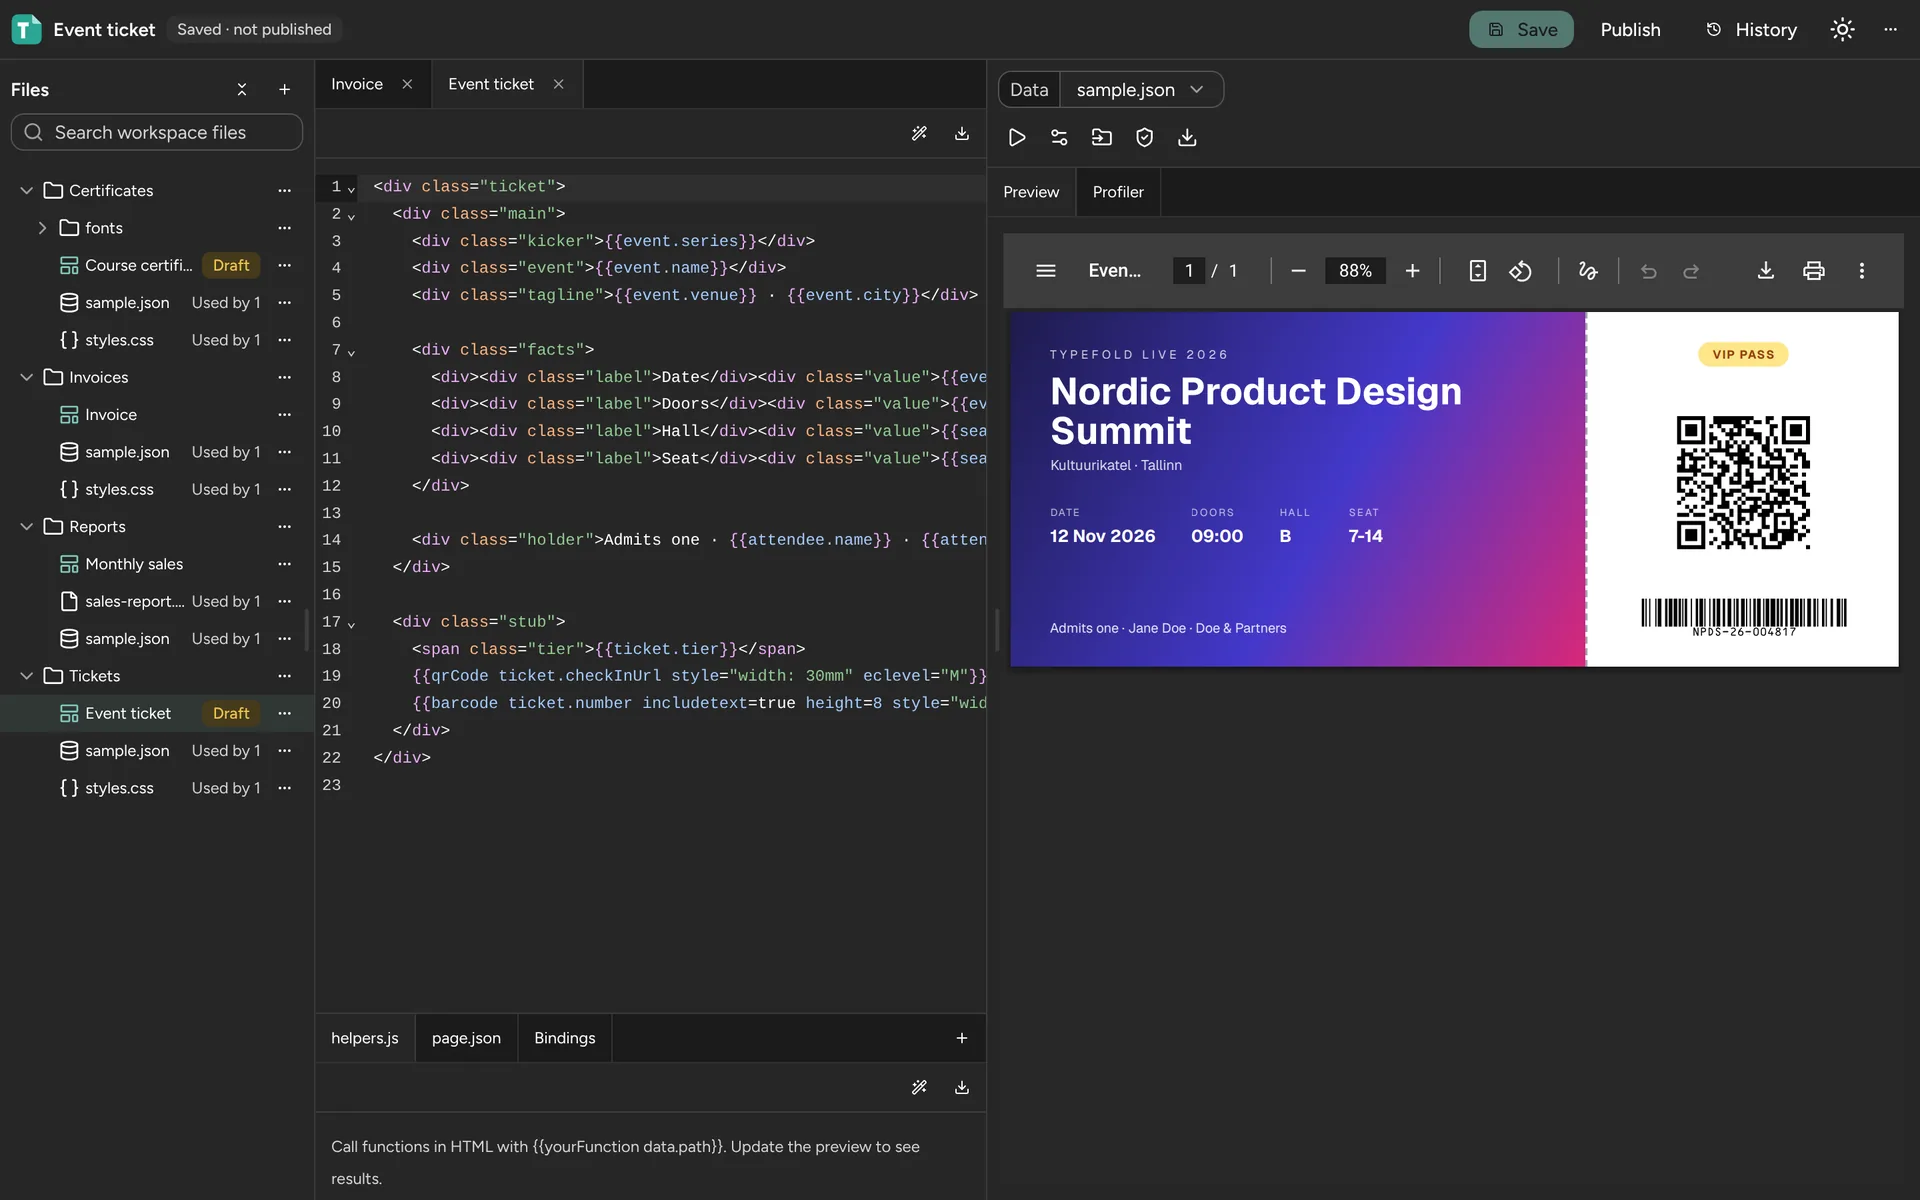
Task: Open render settings sliders icon
Action: 1059,138
